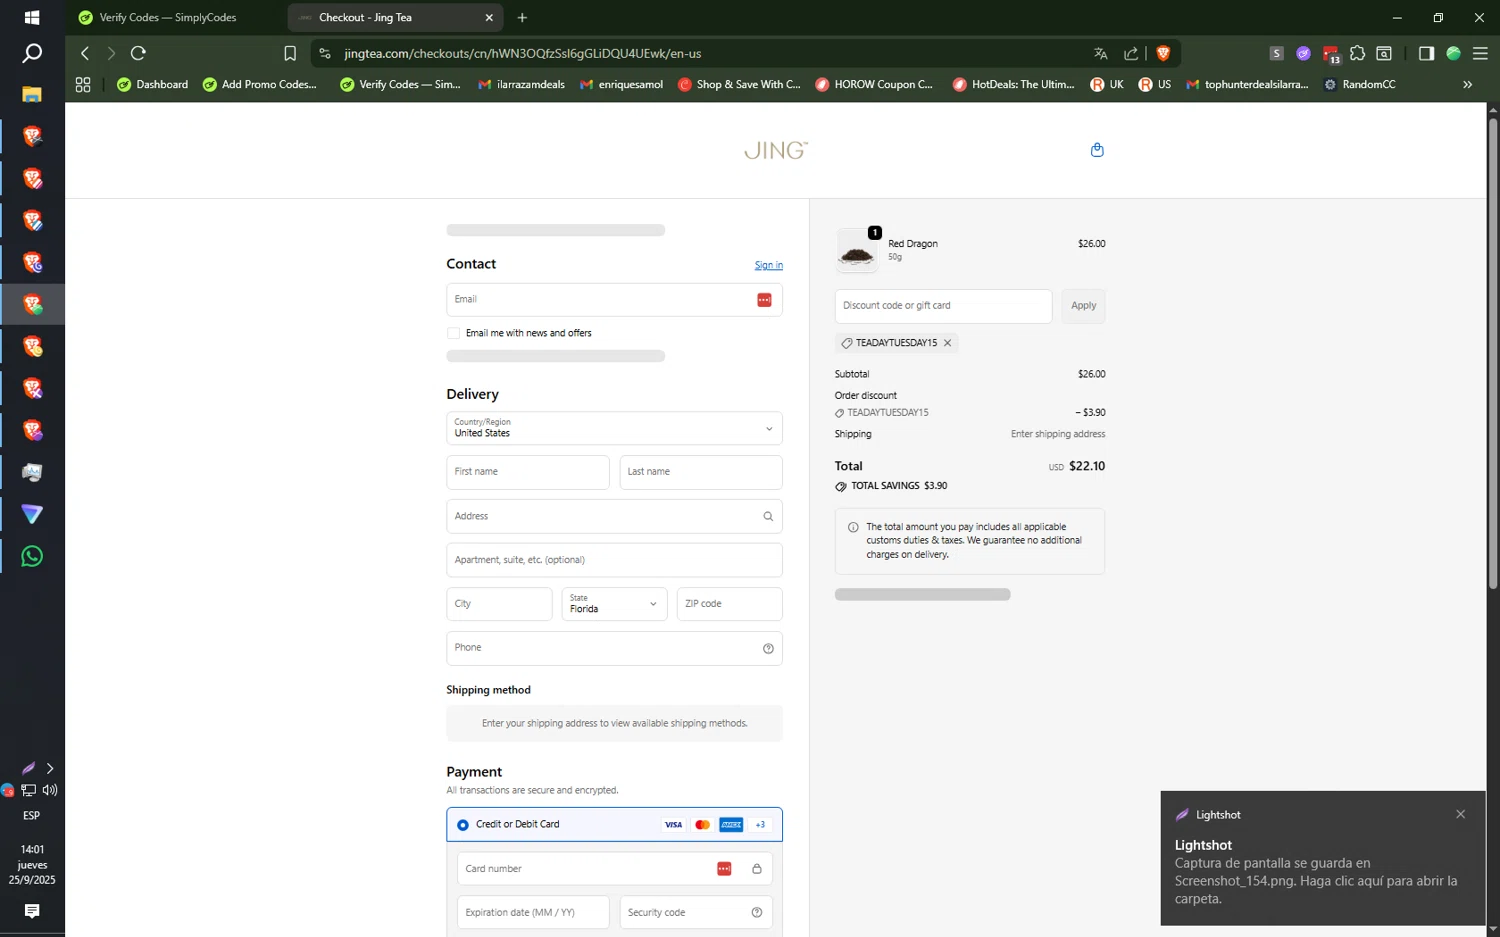Viewport: 1500px width, 937px height.
Task: Check Email me with news and offers
Action: [453, 333]
